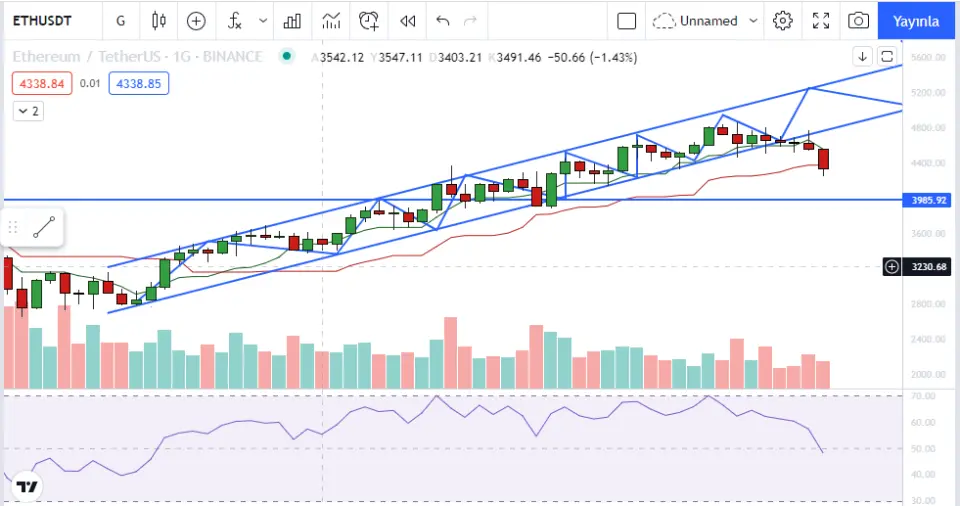Start bar replay with the rewind icon
960x506 pixels.
click(407, 20)
